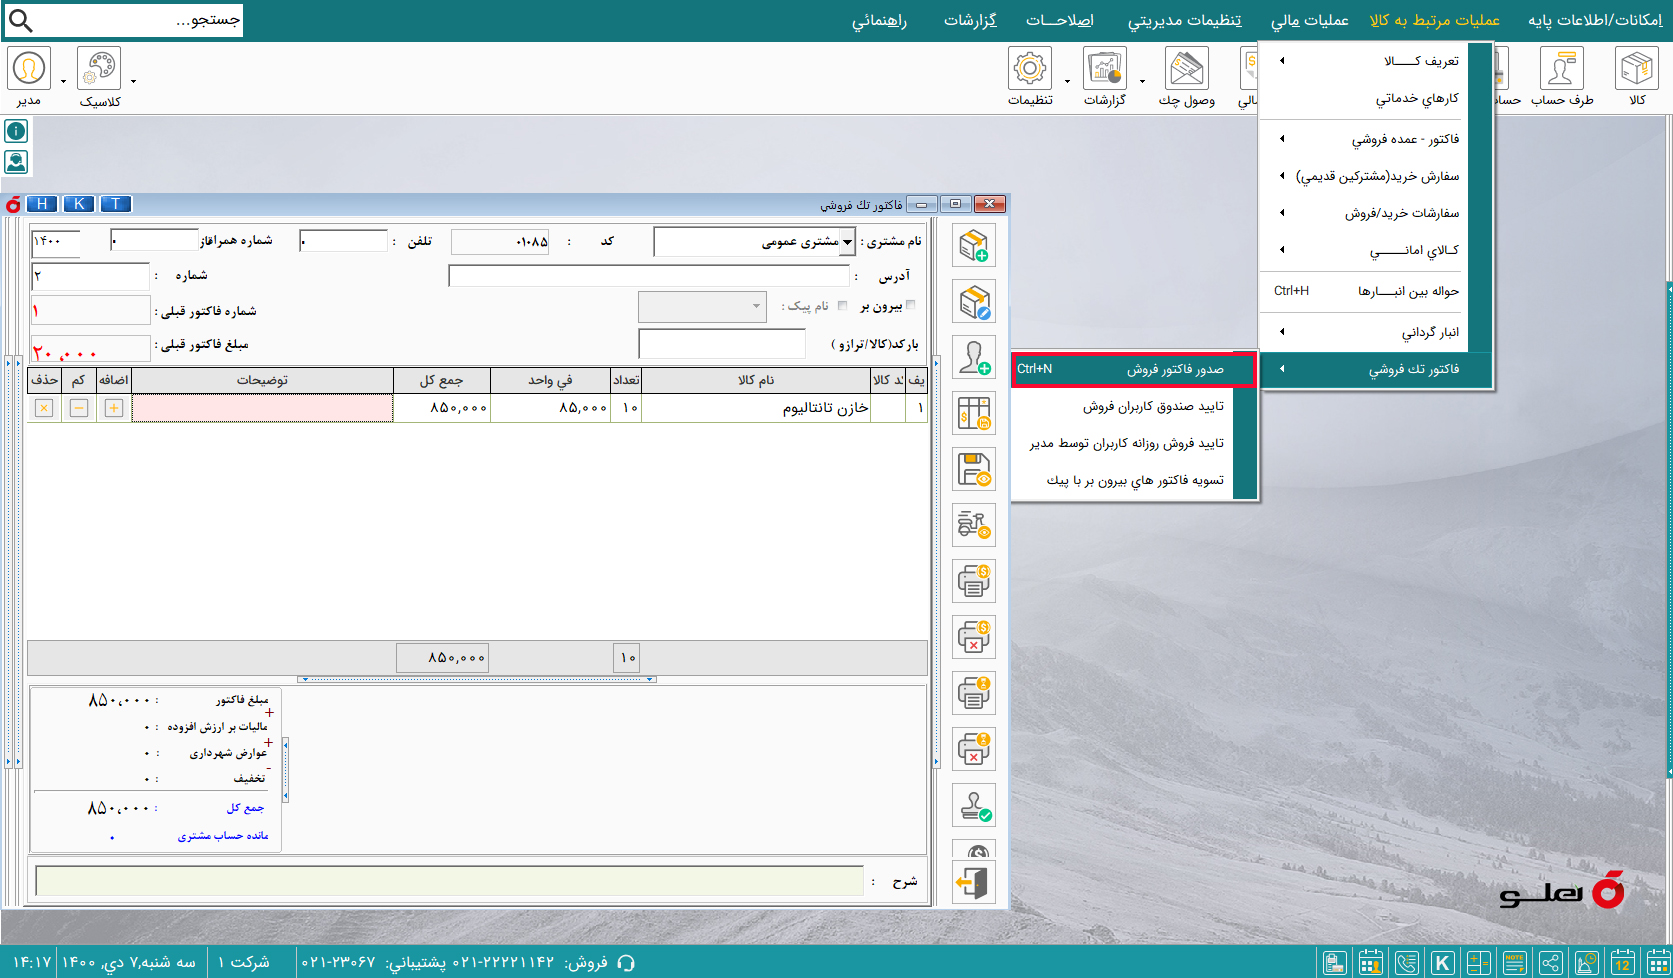
Task: Expand dropdown arrow next to گزارشات toolbar icon
Action: [1142, 82]
